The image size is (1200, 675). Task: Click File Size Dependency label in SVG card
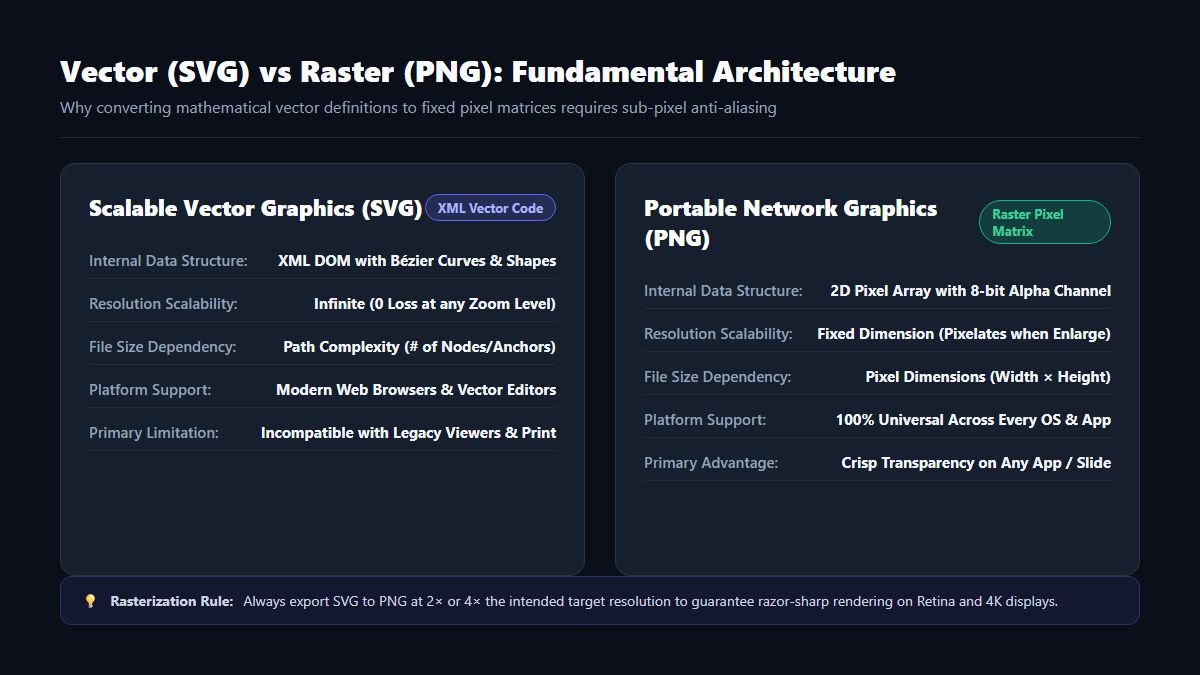click(163, 347)
